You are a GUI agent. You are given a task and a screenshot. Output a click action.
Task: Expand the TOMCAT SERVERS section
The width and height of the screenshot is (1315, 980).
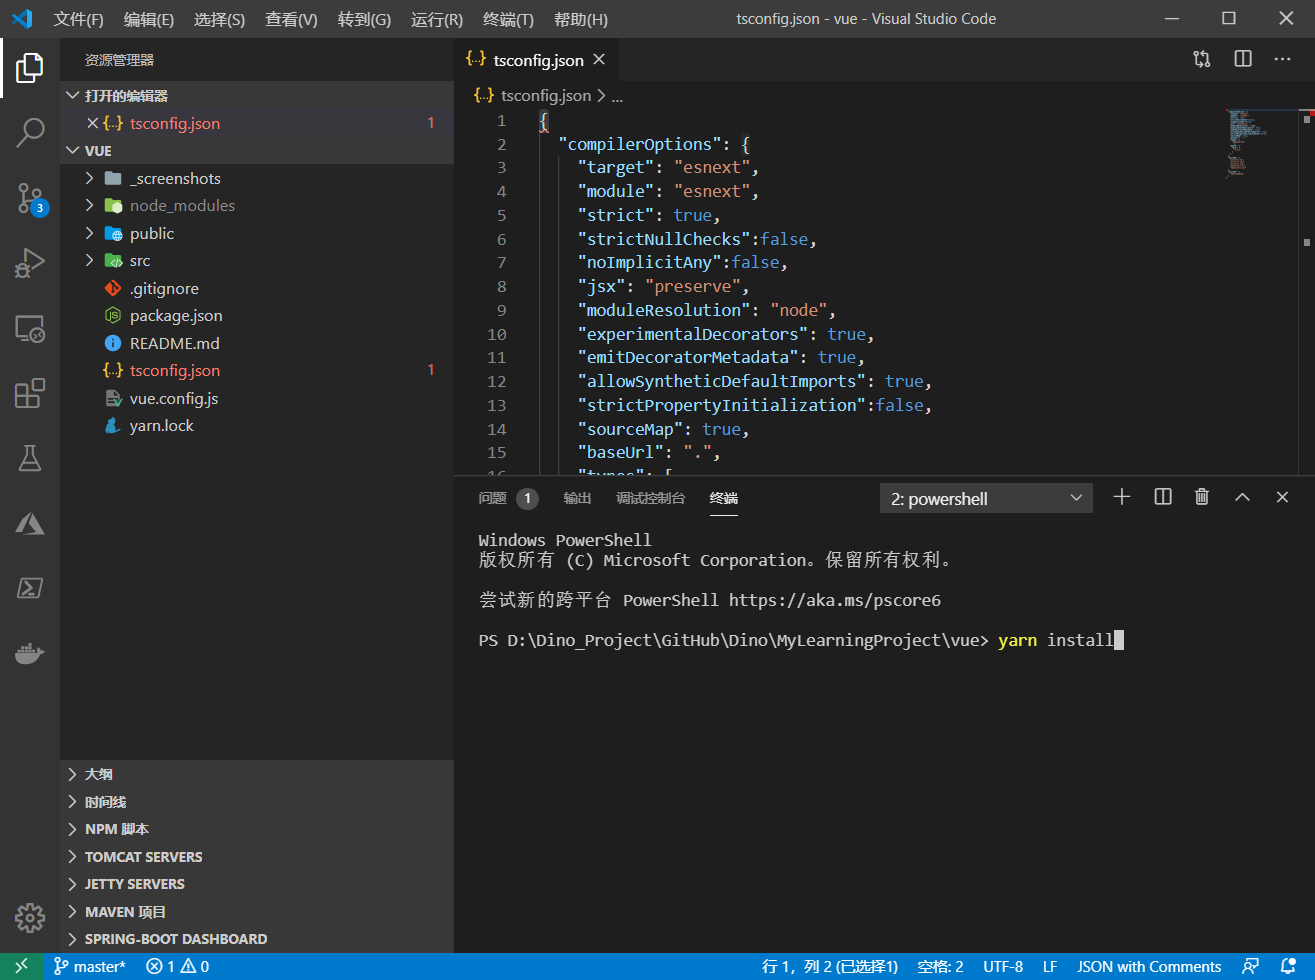coord(257,857)
